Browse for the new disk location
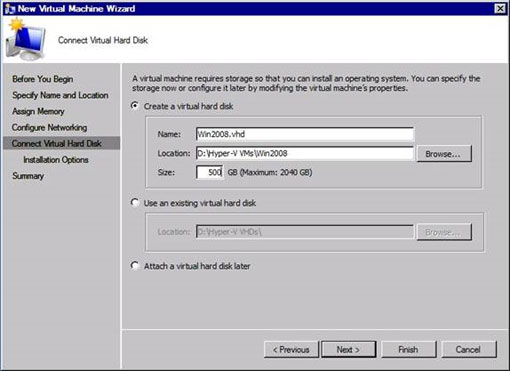The image size is (510, 371). (444, 154)
